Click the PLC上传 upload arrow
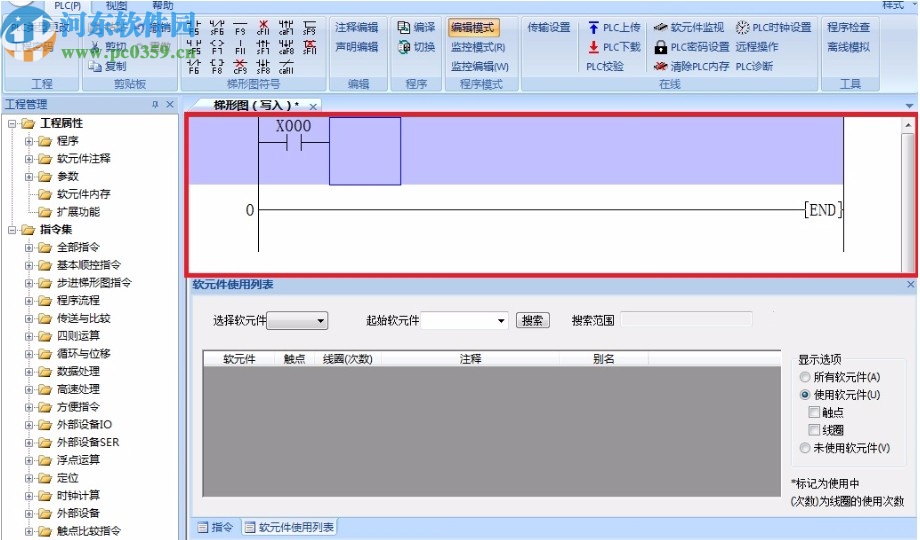This screenshot has height=540, width=920. [x=593, y=28]
